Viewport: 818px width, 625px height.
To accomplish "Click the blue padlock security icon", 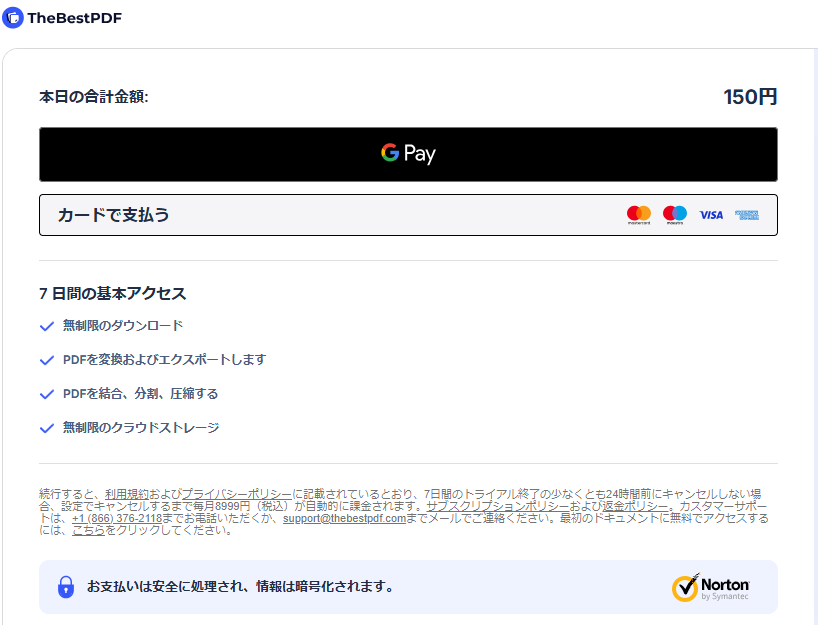I will pyautogui.click(x=66, y=587).
